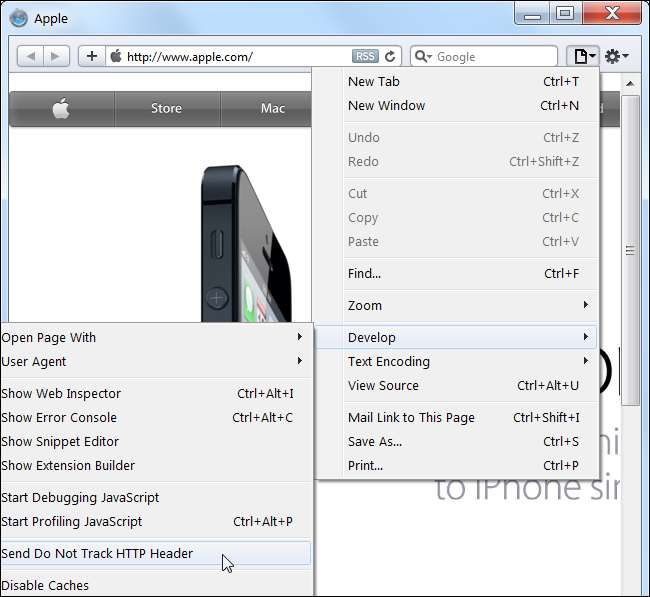Click the Forward navigation arrow button
650x597 pixels.
pos(56,56)
